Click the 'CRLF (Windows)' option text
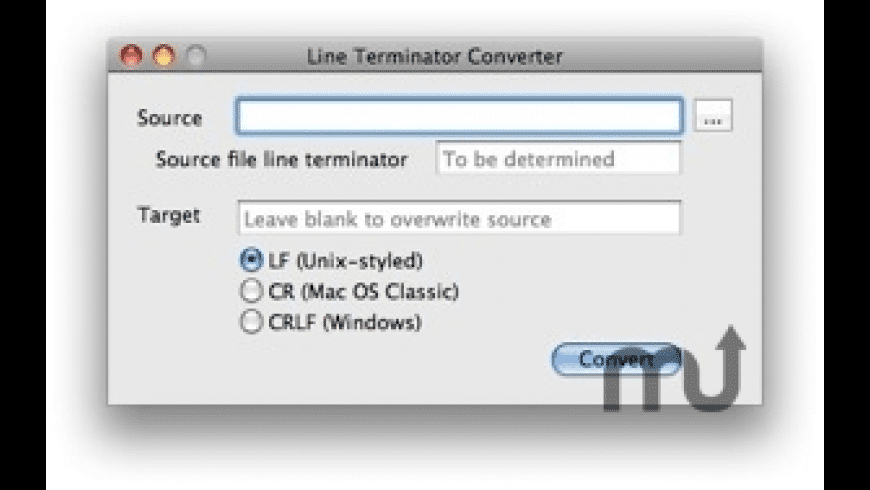Viewport: 870px width, 490px height. [x=344, y=322]
